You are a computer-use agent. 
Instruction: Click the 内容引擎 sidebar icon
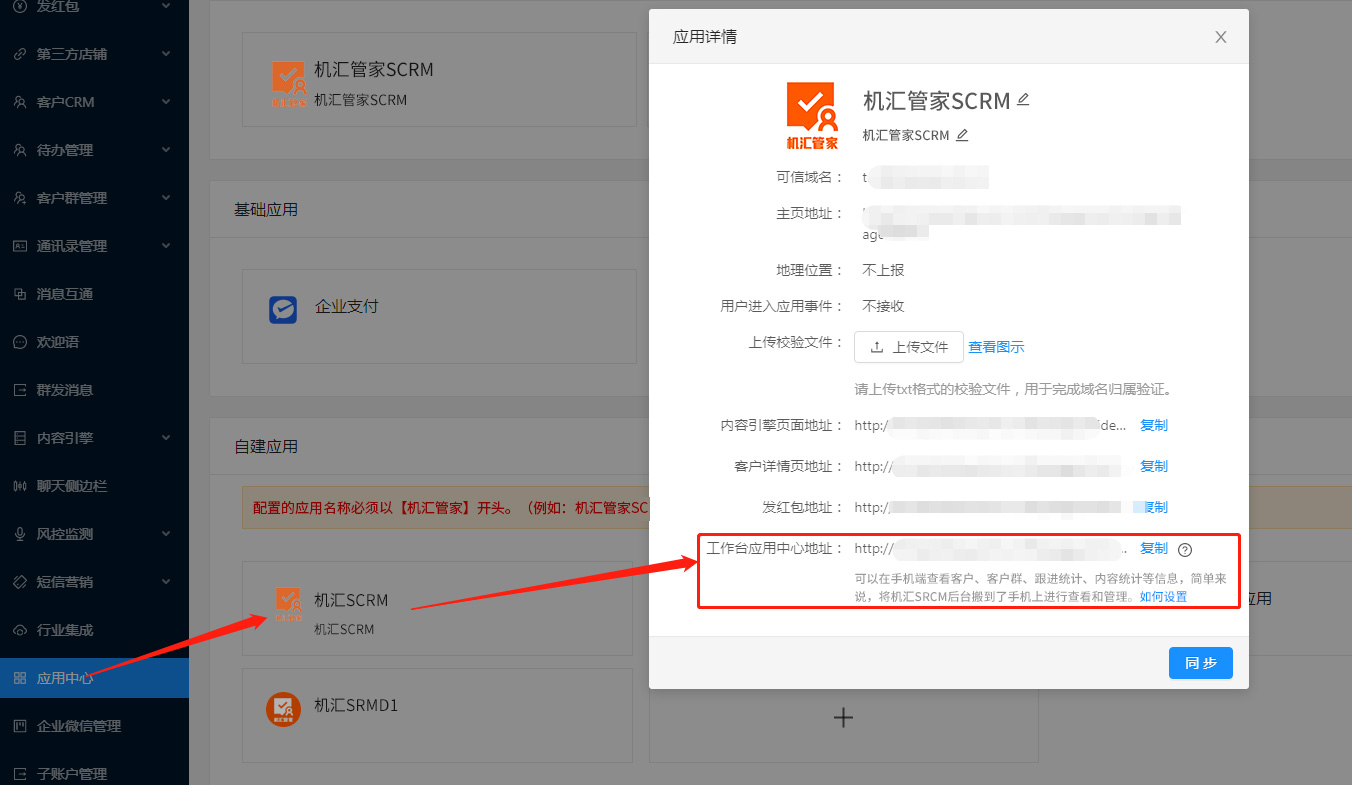(19, 438)
